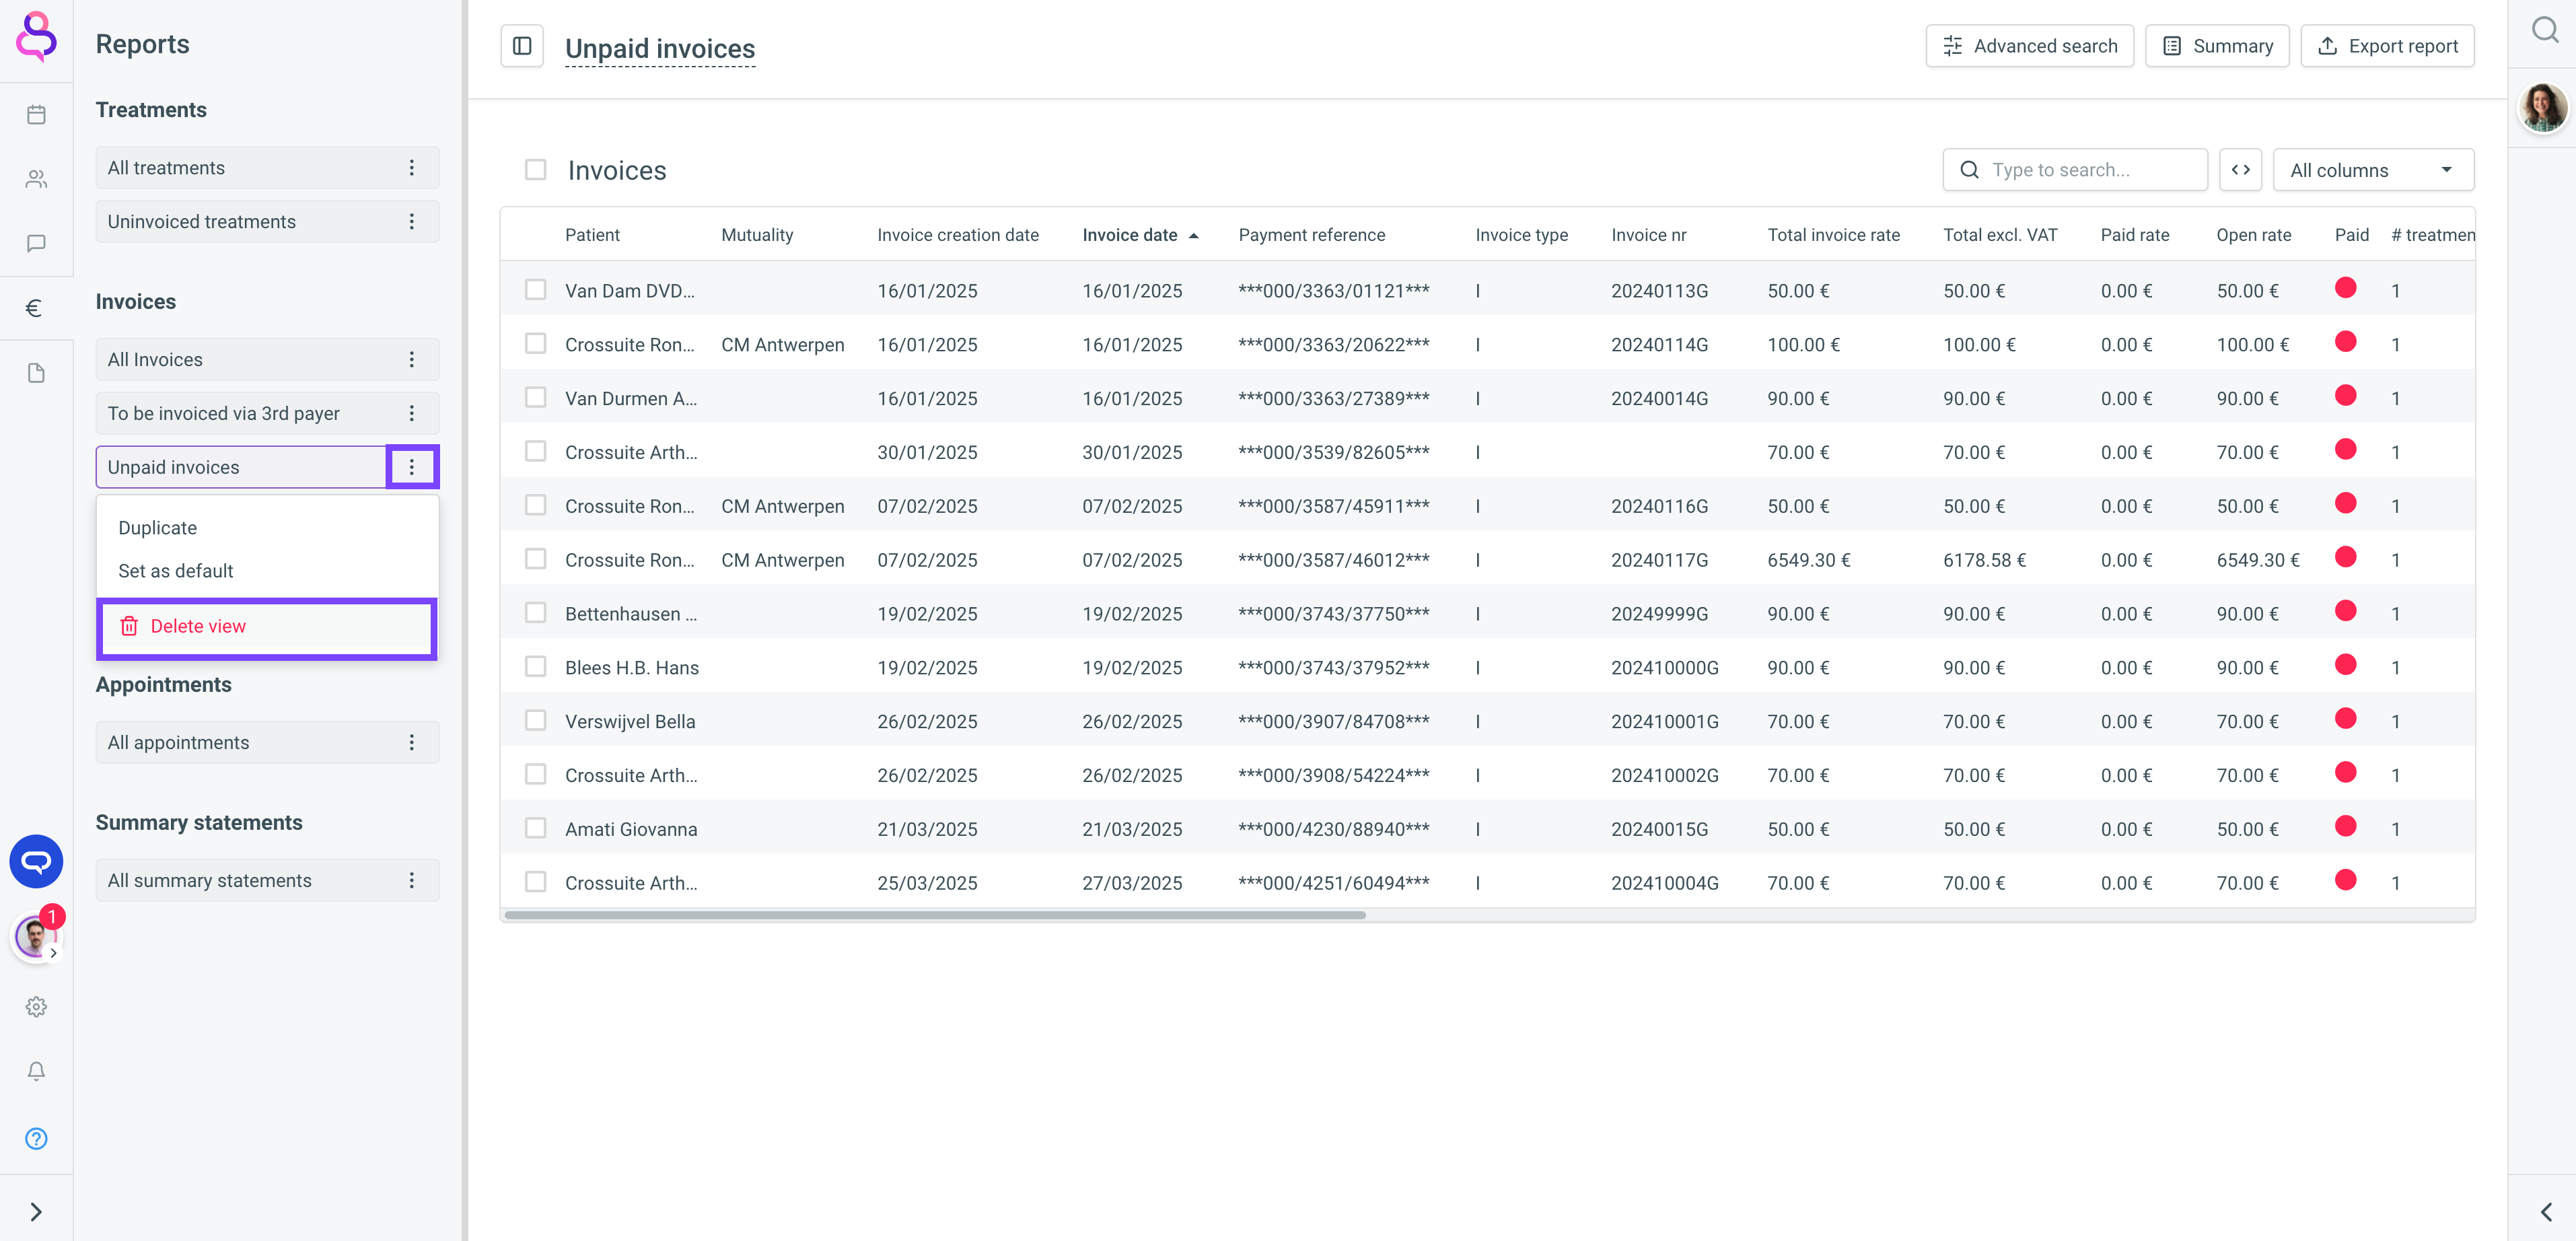Check the Van Dam DVD invoice row
This screenshot has height=1241, width=2576.
[536, 290]
